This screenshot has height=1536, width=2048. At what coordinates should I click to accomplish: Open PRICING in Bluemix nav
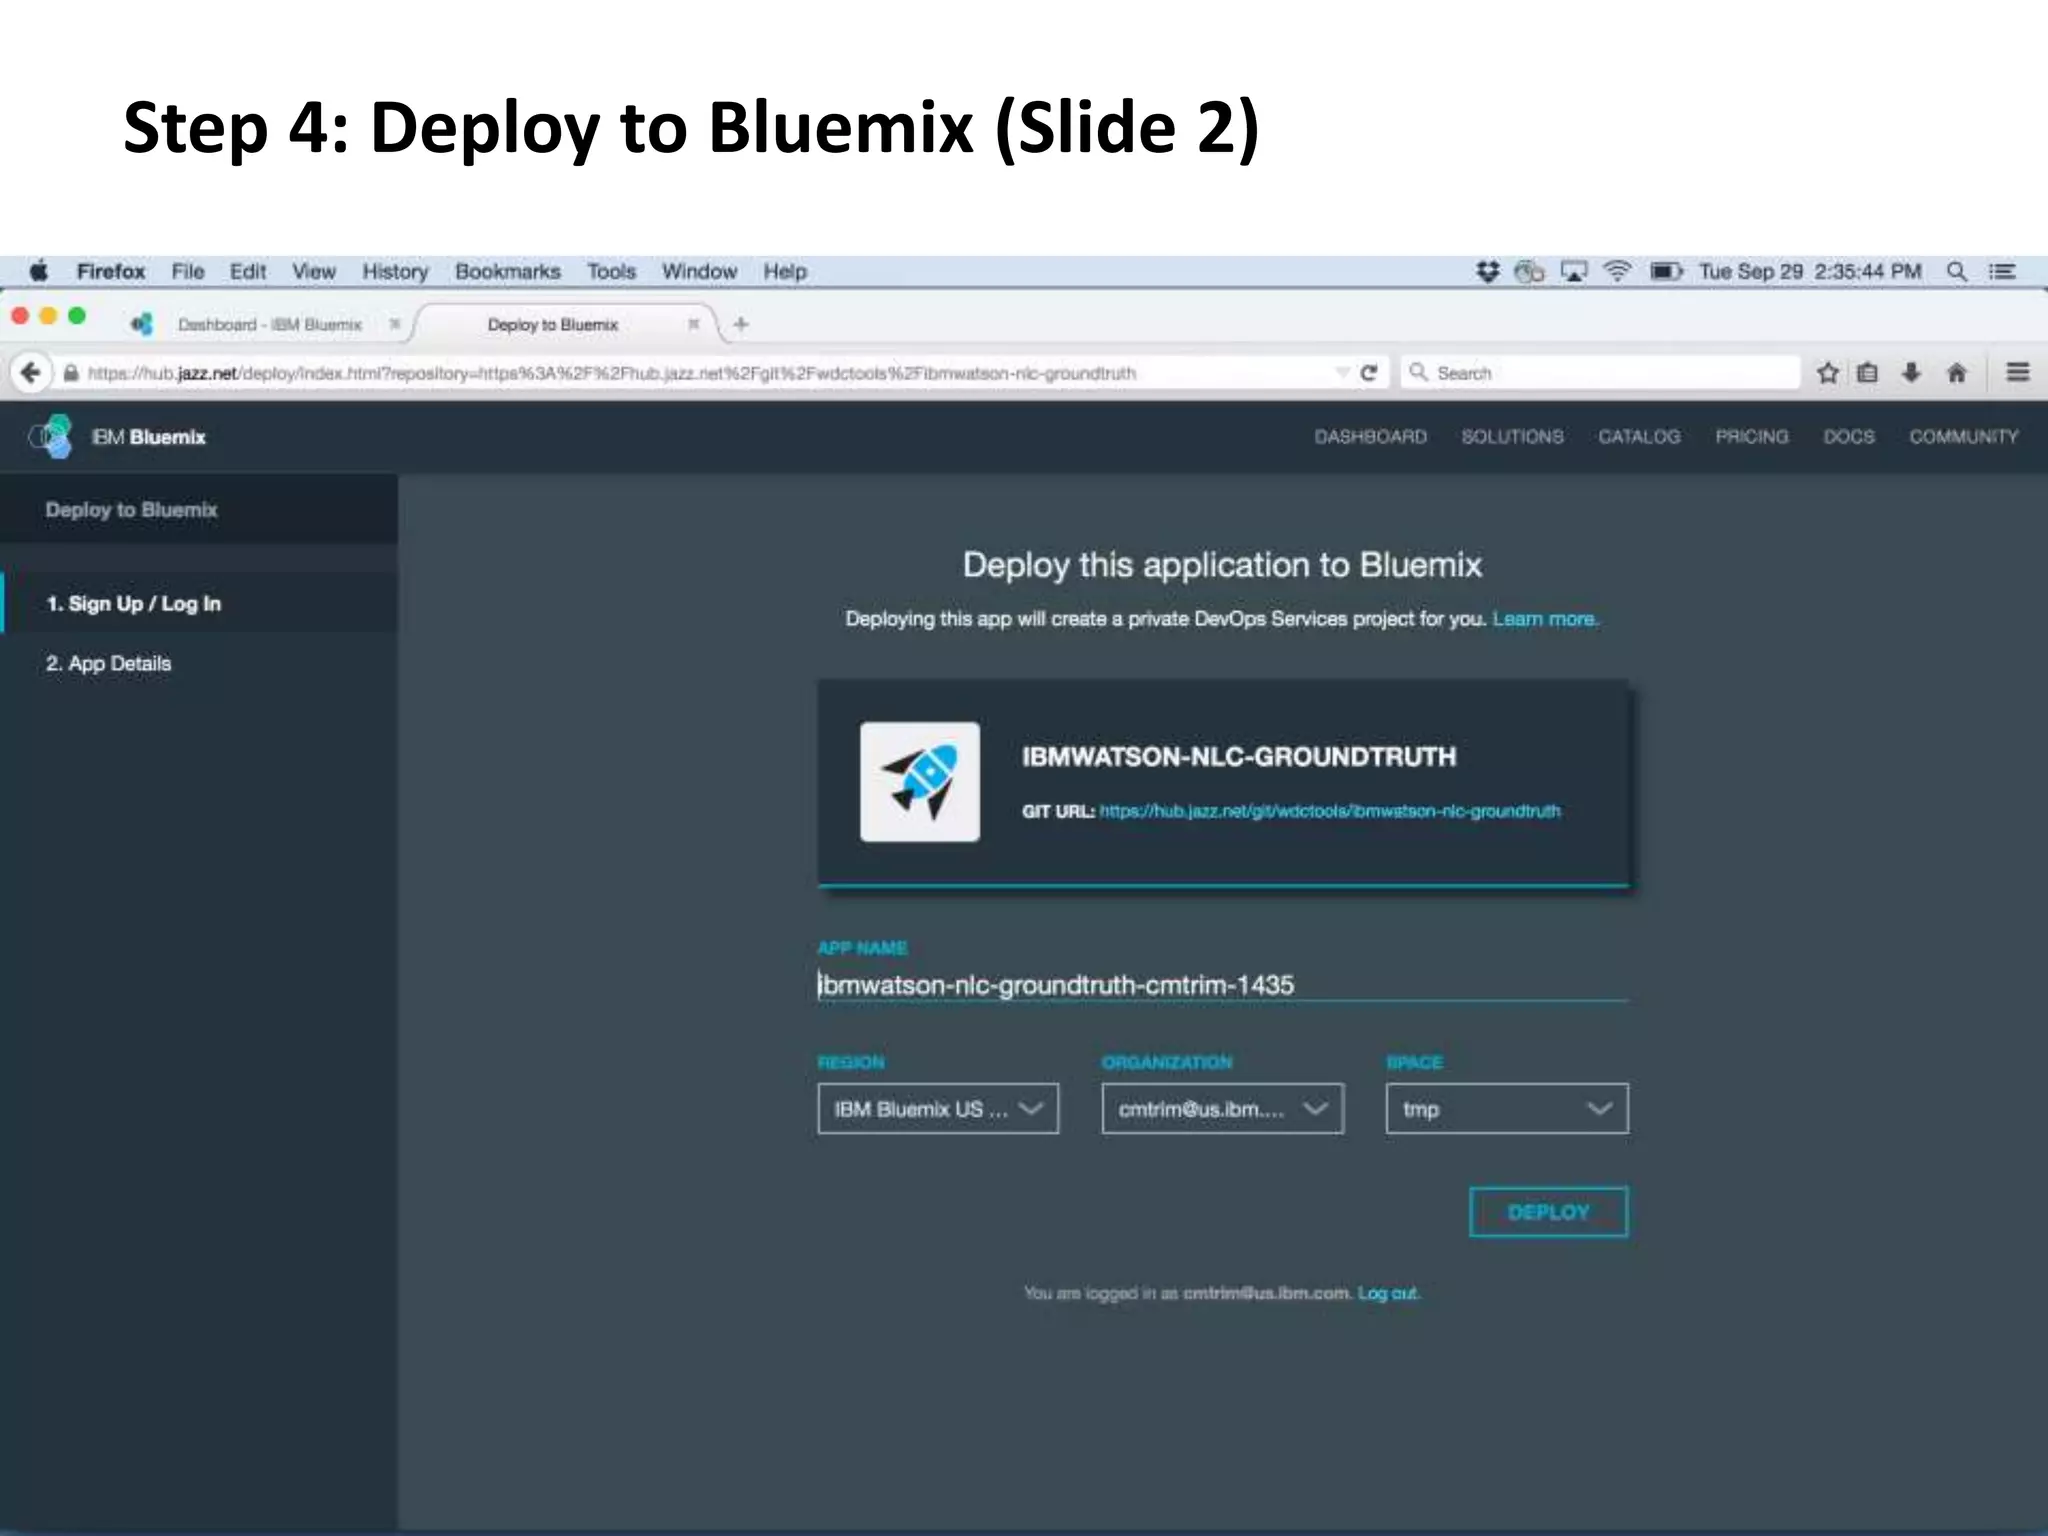pos(1752,437)
